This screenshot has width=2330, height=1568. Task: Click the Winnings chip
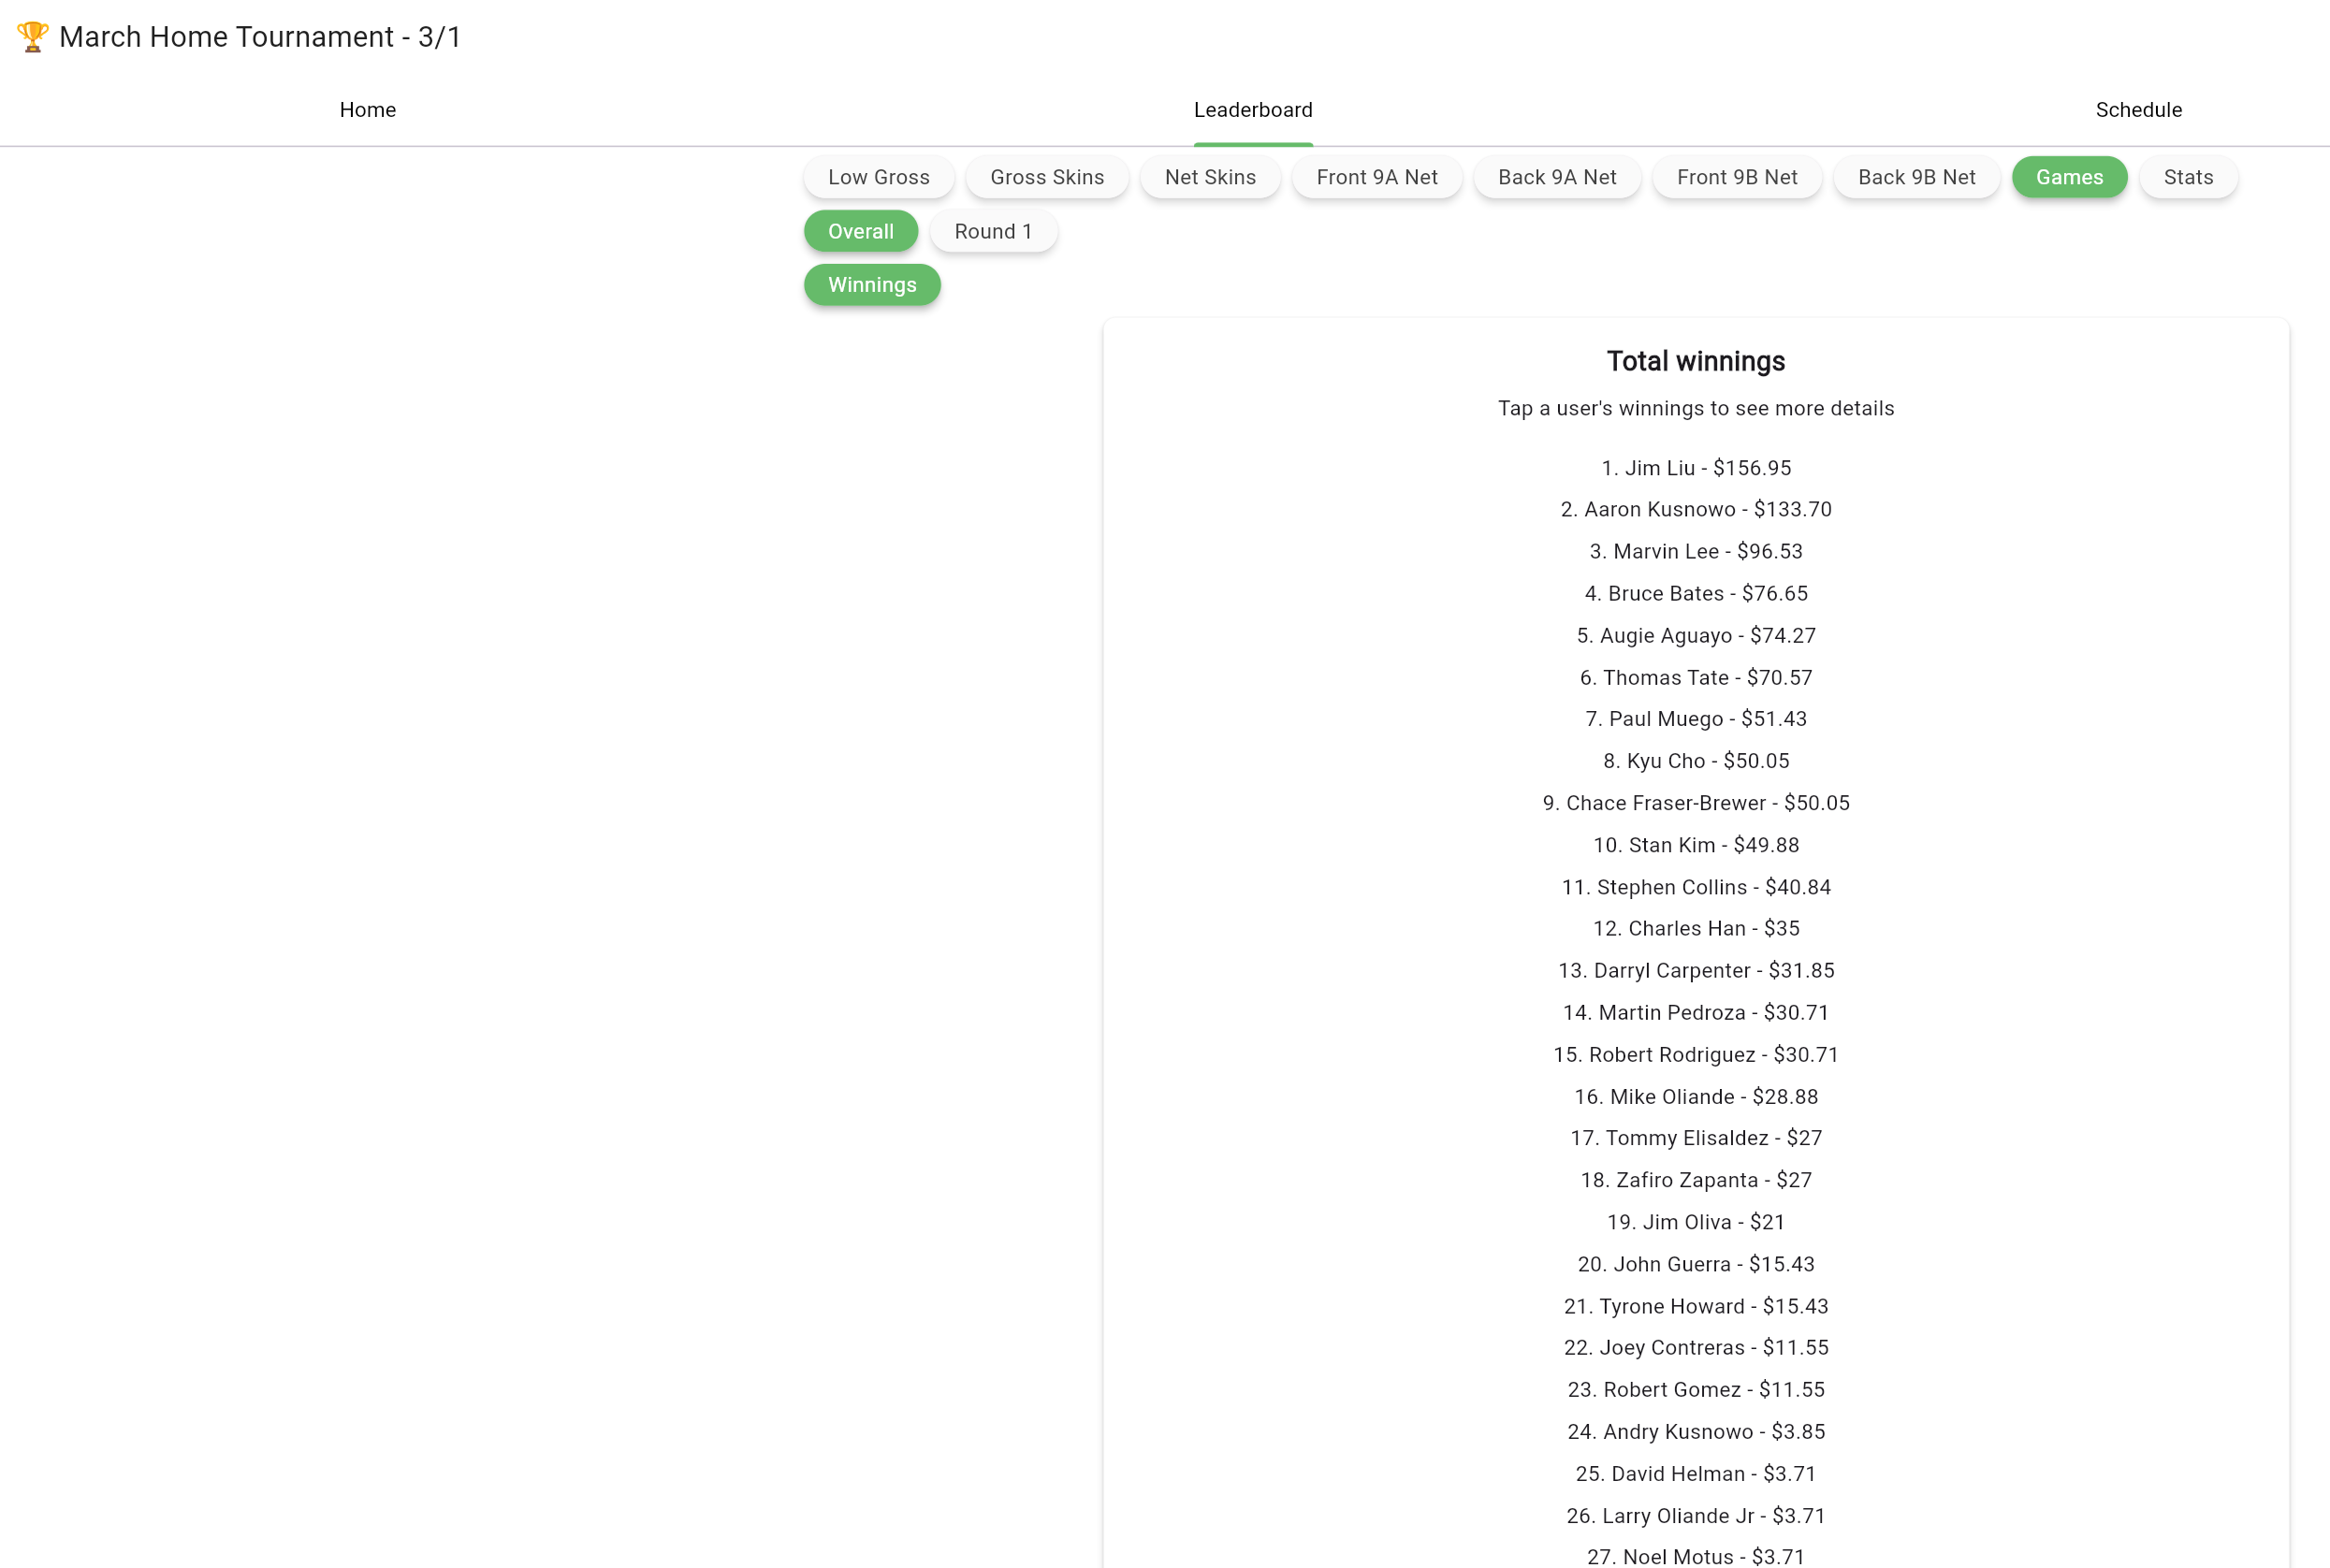tap(871, 285)
